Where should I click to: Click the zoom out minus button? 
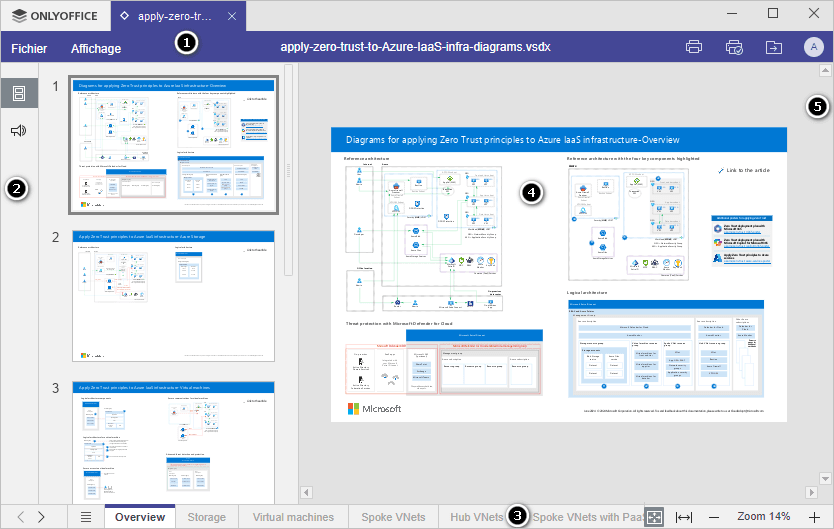point(714,517)
